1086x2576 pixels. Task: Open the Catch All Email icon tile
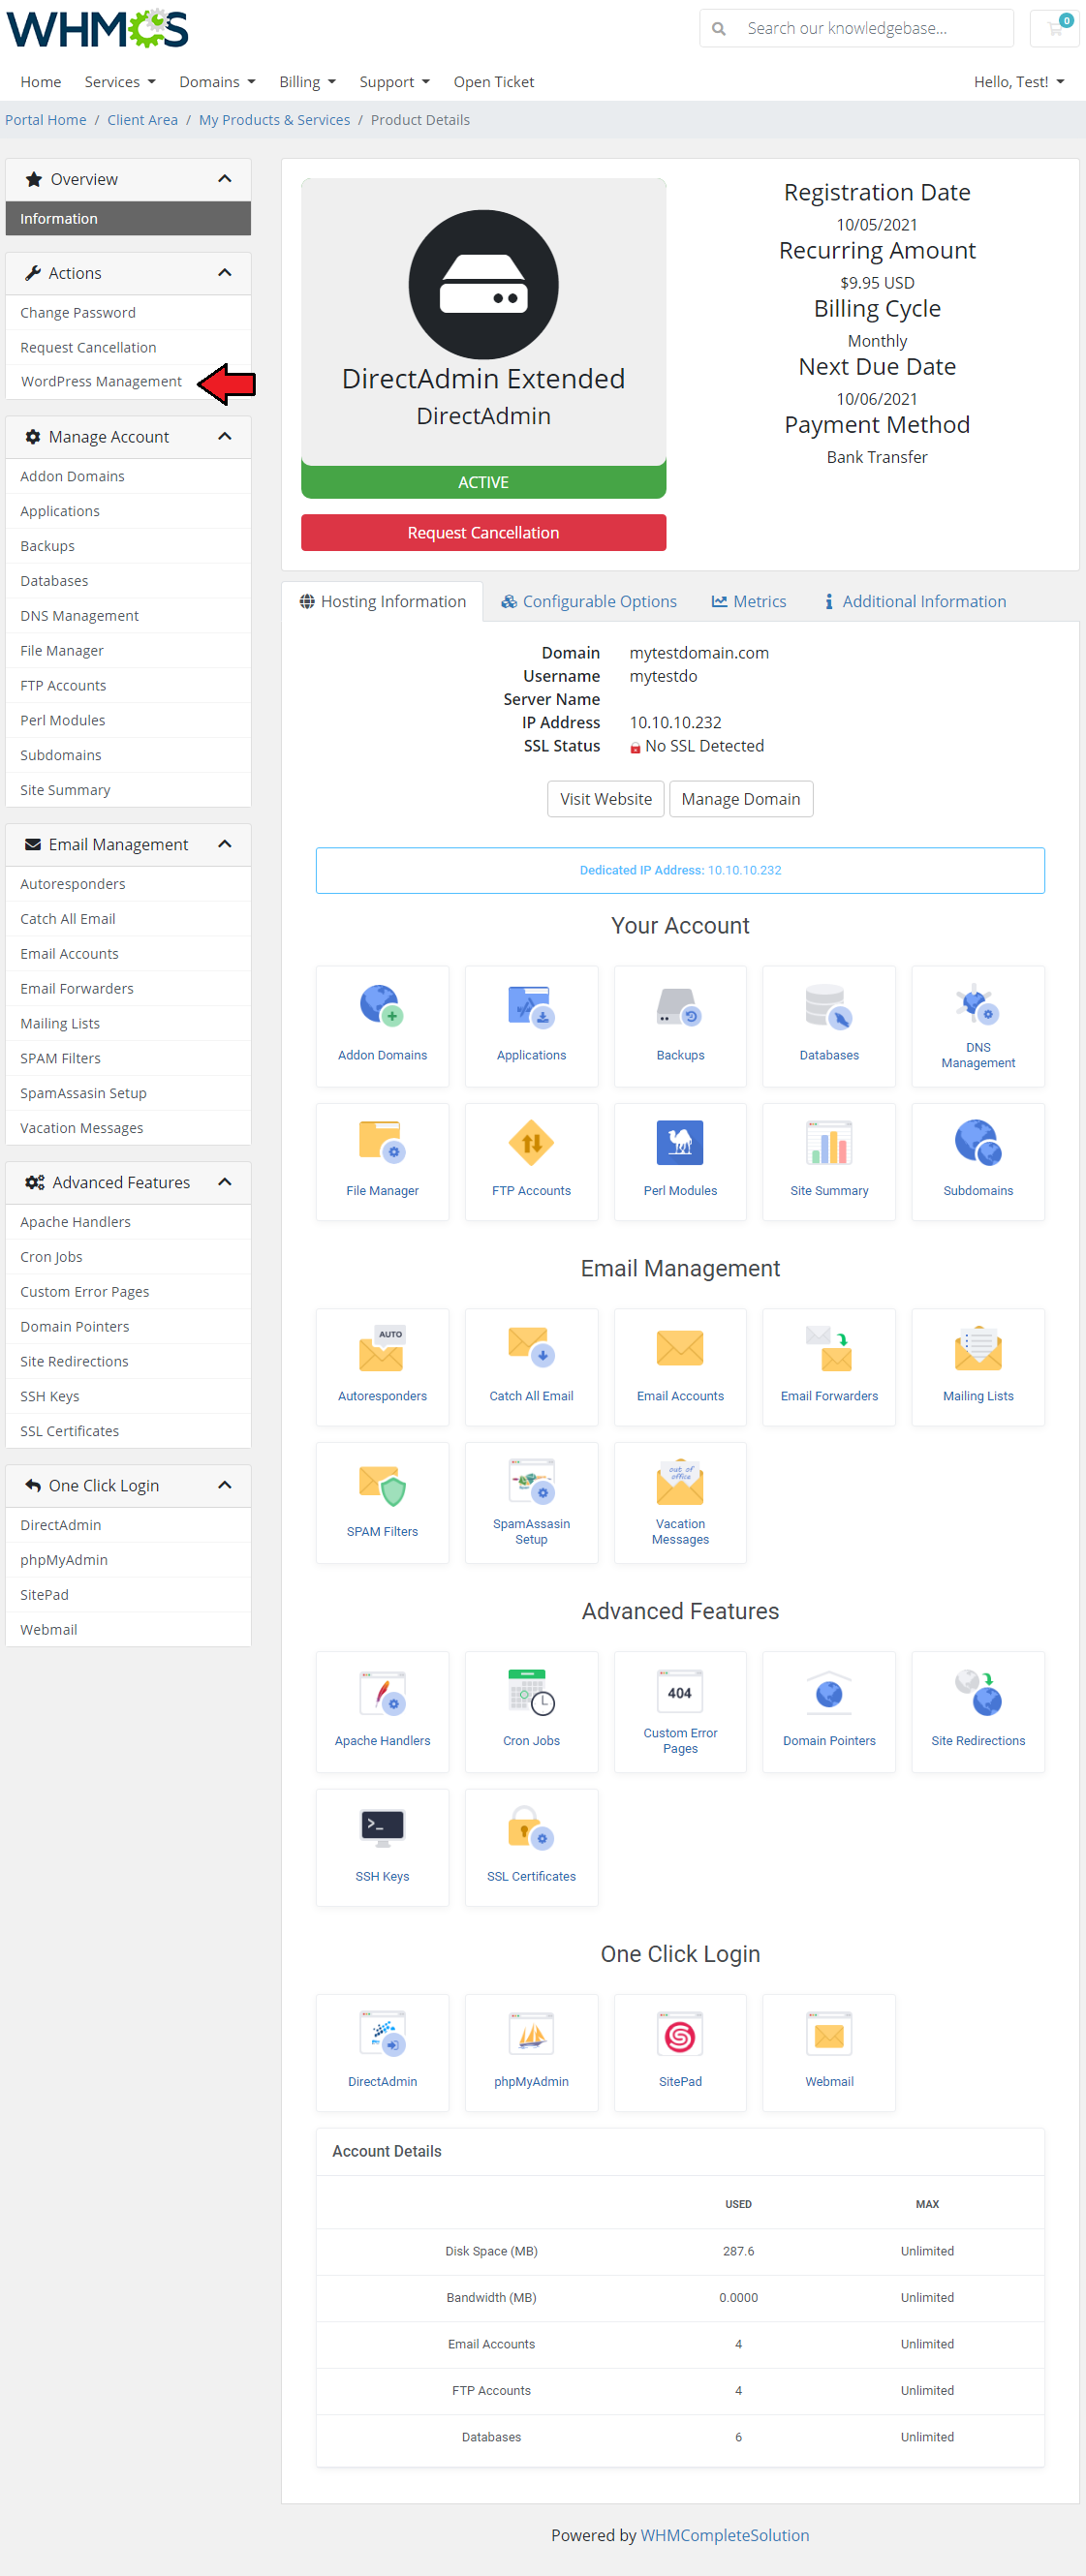tap(531, 1367)
